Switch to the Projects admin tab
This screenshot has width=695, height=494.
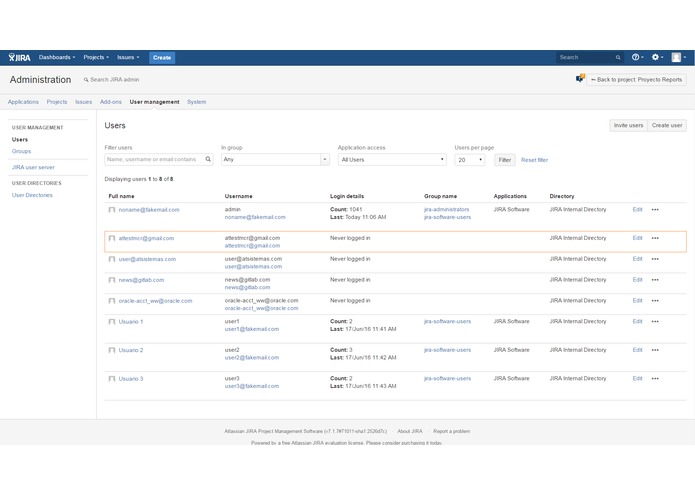(57, 102)
